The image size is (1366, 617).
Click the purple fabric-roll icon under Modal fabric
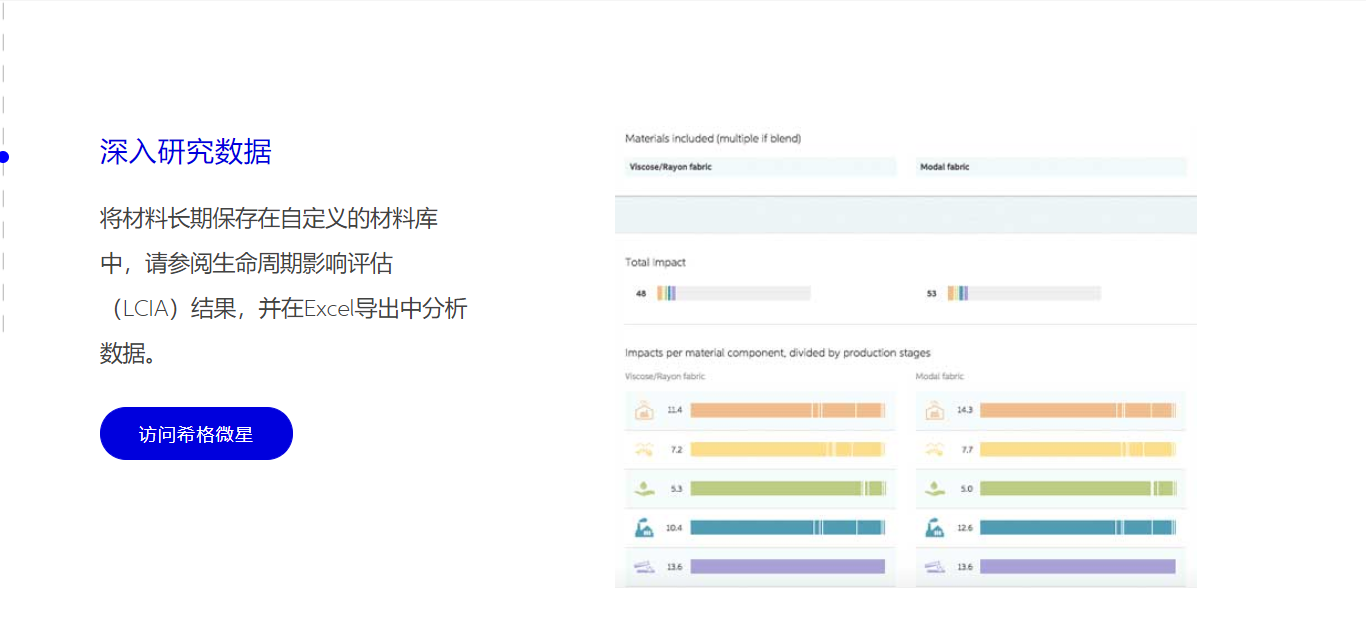(x=934, y=567)
